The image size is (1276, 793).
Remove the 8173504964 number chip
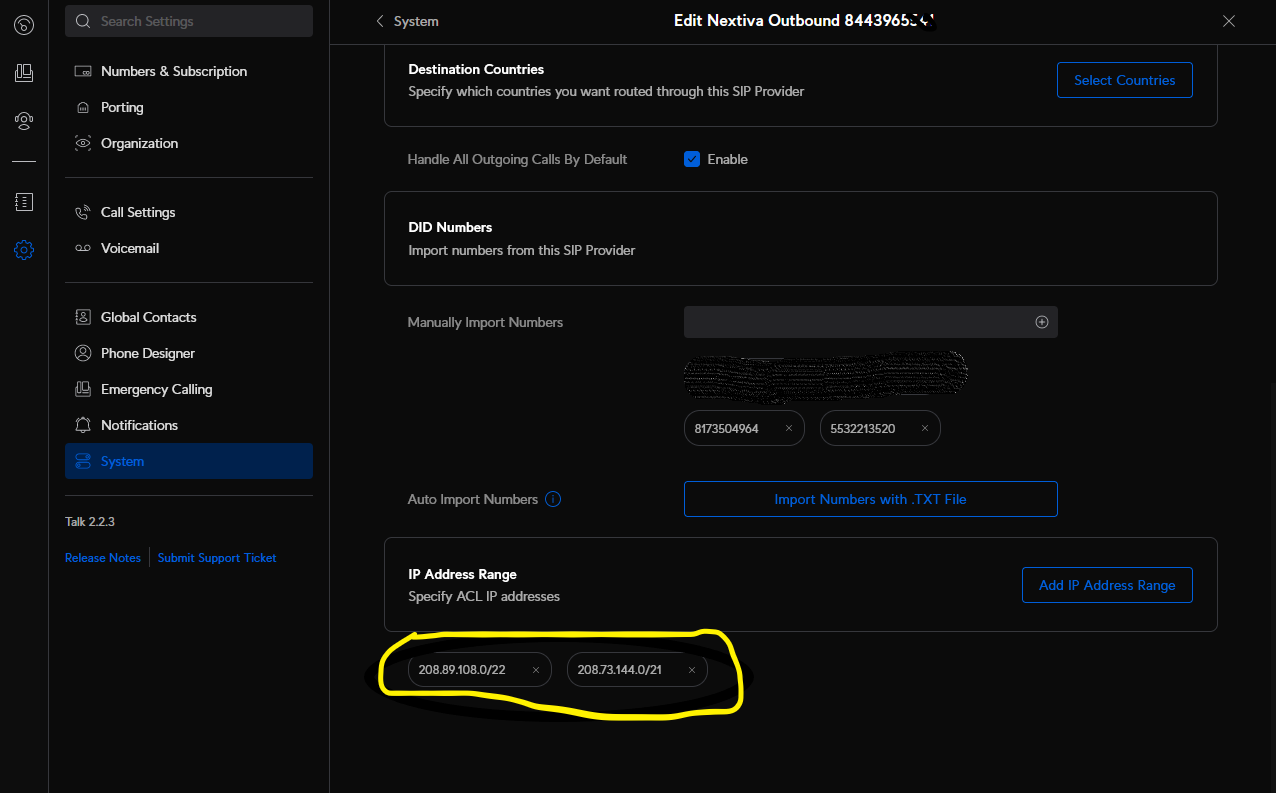(x=788, y=429)
